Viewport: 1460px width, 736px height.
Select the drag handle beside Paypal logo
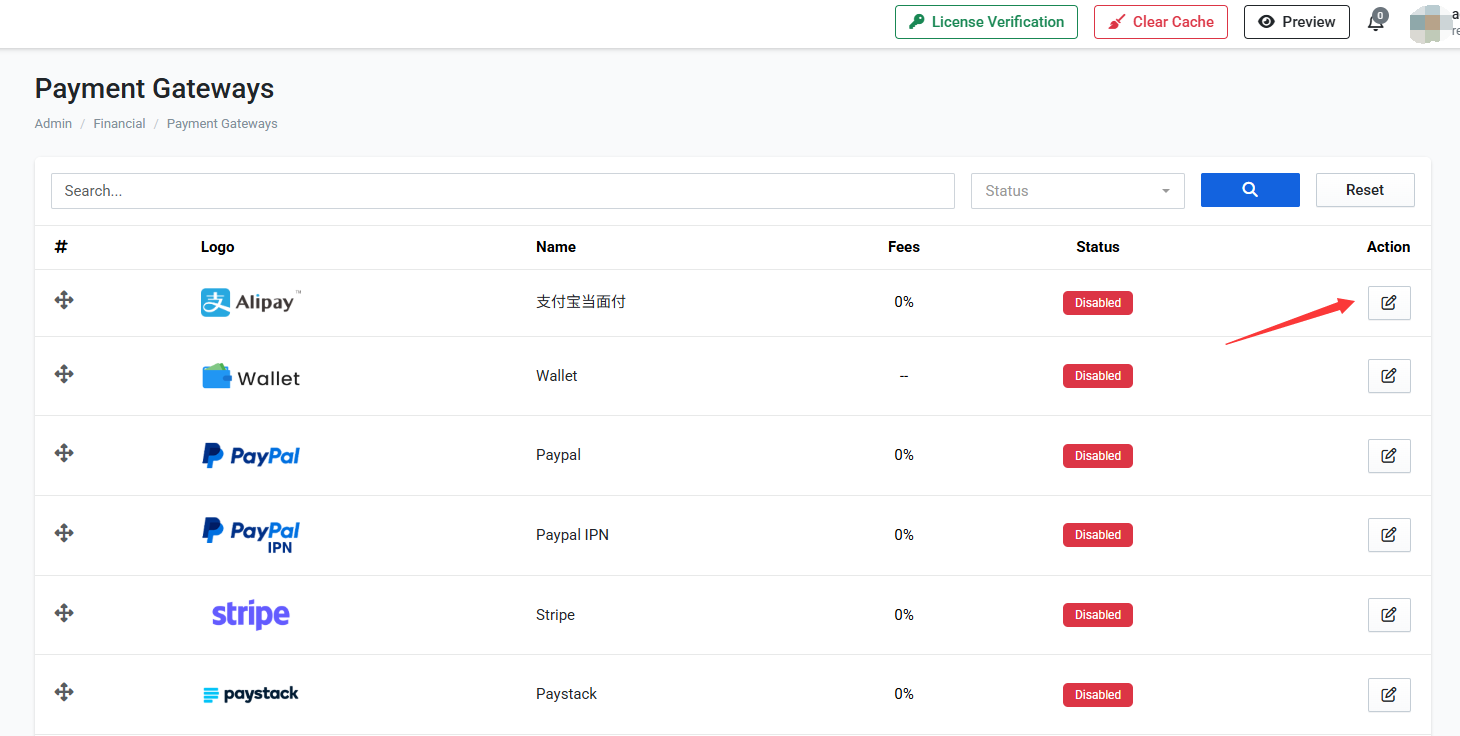[64, 453]
